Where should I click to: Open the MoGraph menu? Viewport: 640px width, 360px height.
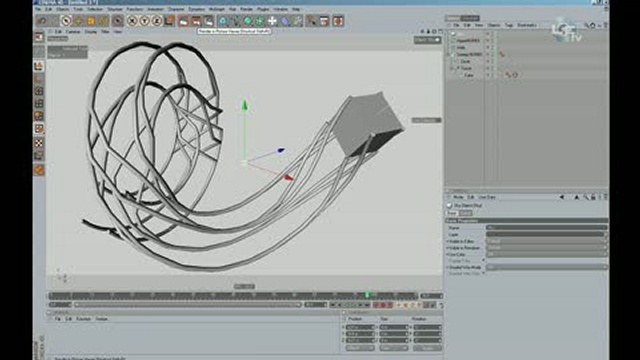click(x=217, y=9)
